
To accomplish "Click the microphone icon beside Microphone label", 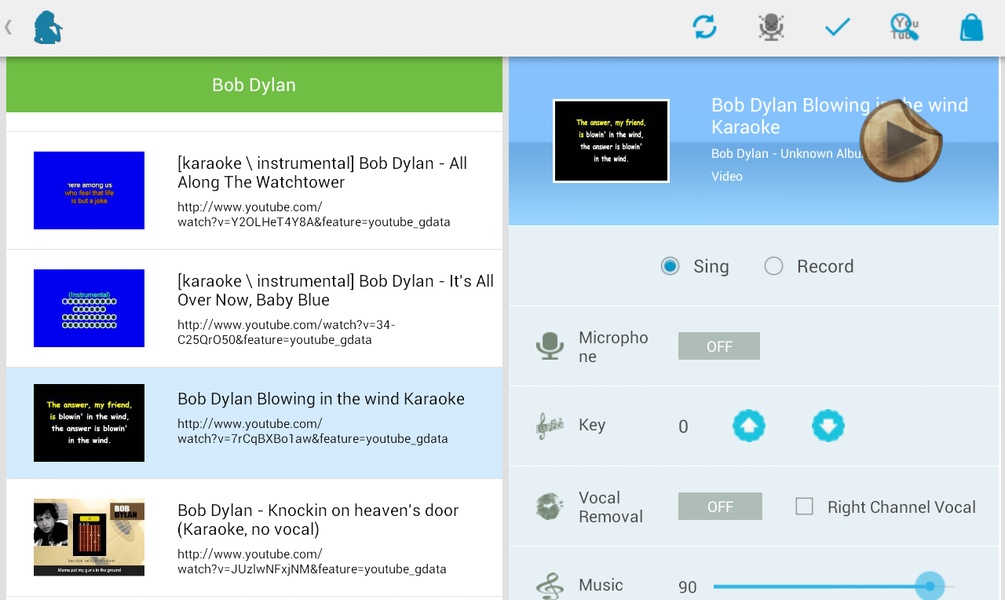I will (x=550, y=346).
